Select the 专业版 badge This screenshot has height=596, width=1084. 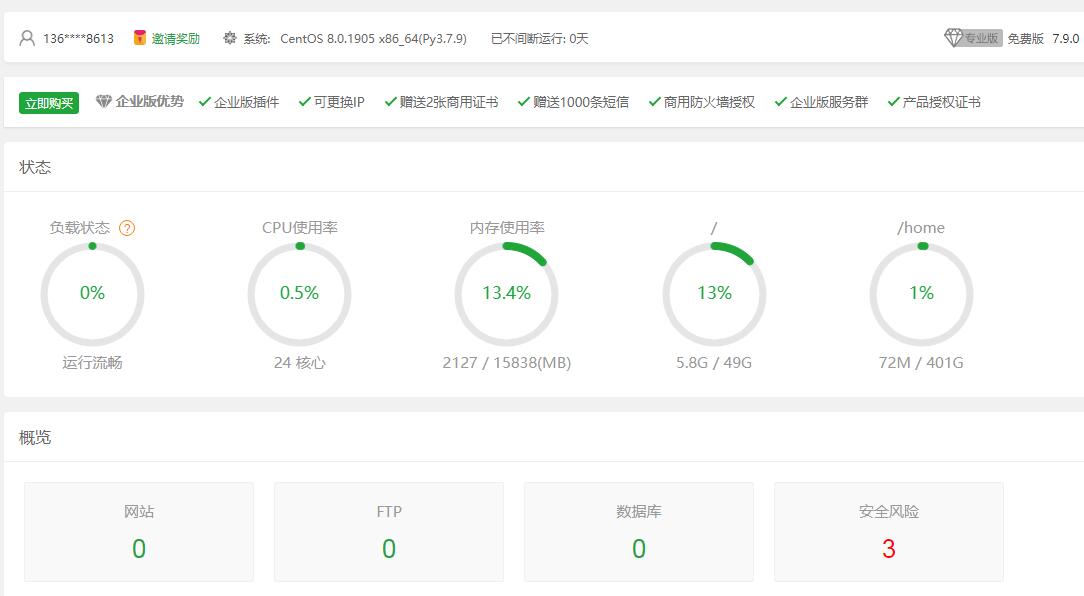[x=981, y=38]
